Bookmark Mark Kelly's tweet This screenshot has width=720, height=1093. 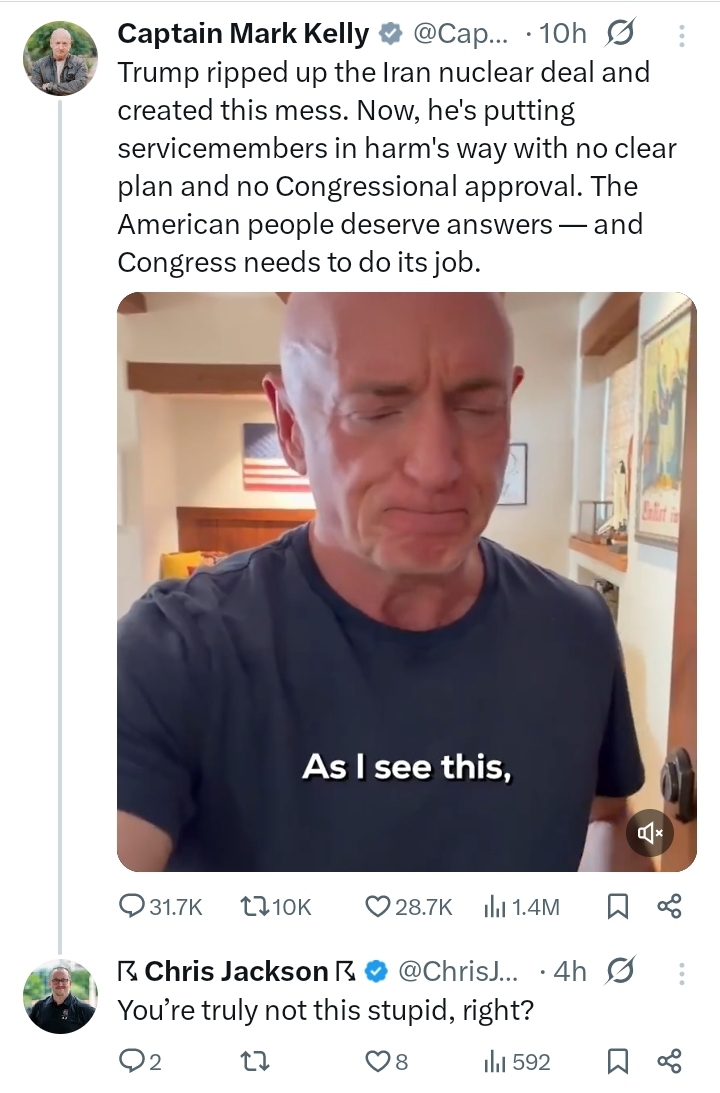618,906
